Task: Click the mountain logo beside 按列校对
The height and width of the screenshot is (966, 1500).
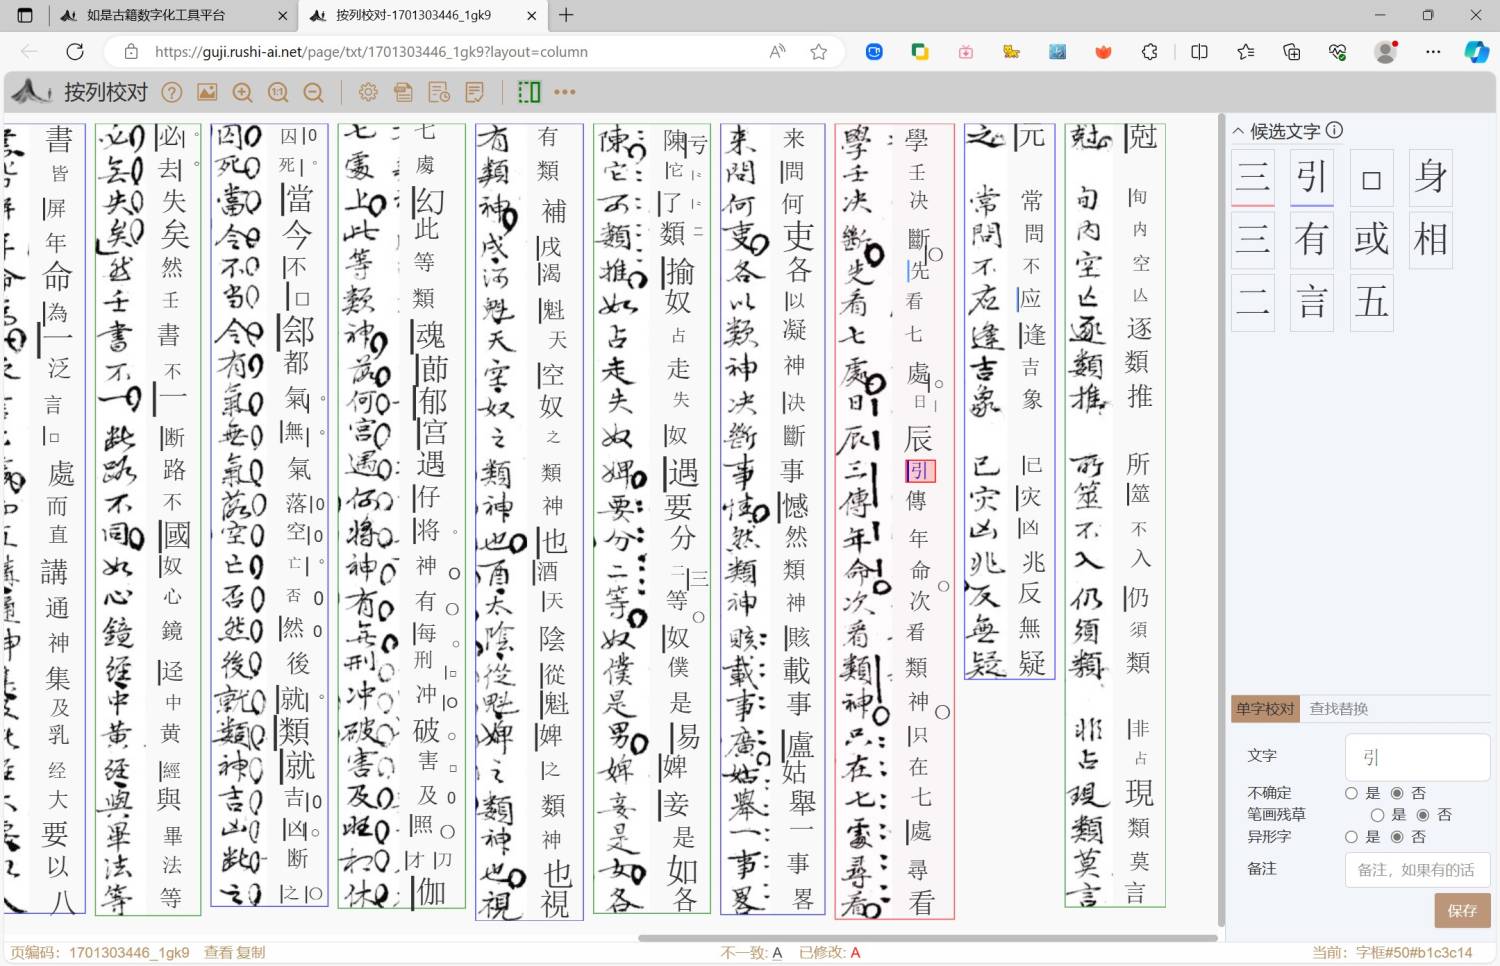Action: (x=31, y=92)
